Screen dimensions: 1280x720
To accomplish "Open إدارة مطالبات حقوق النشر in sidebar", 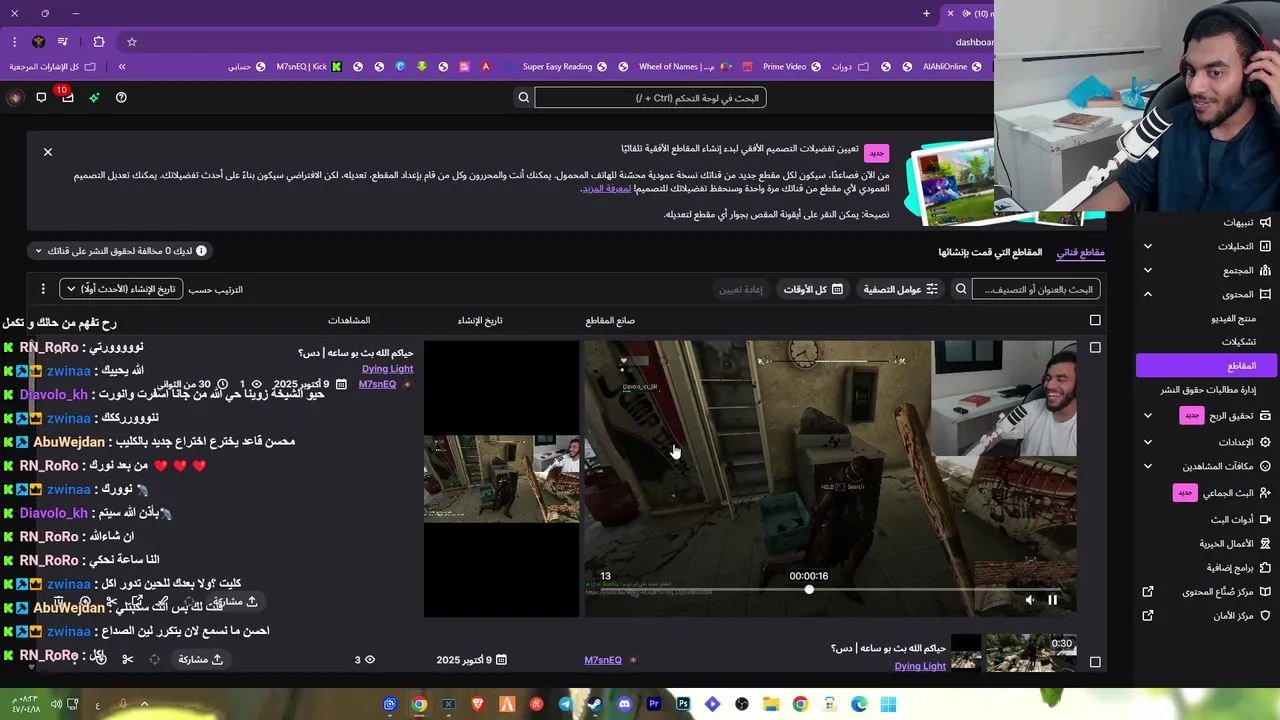I will coord(1208,390).
